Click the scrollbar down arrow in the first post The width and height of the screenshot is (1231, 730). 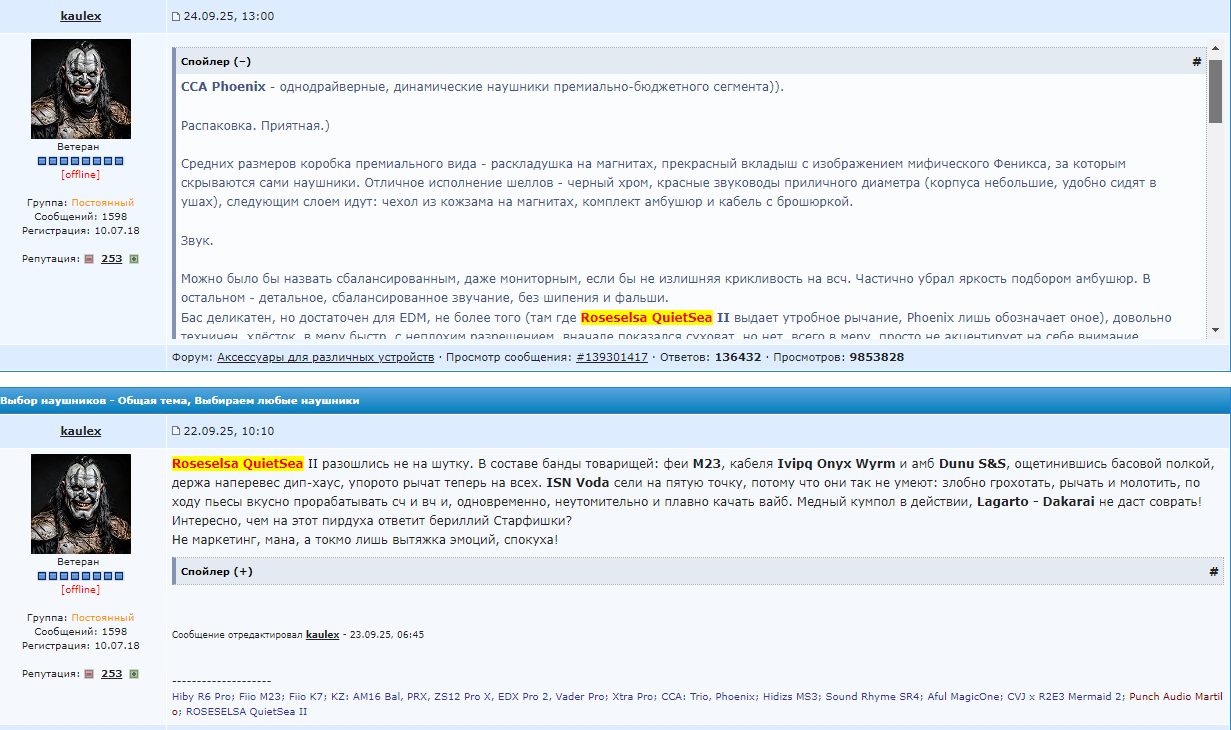point(1215,329)
